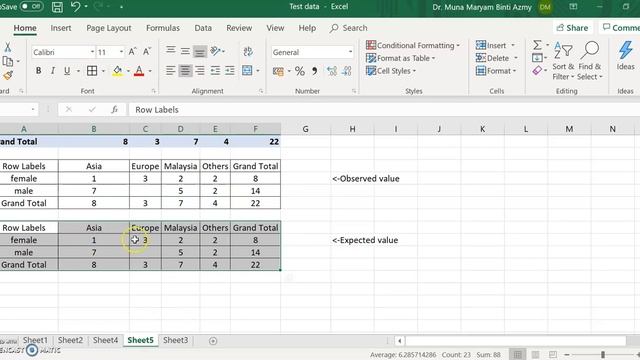Apply Underline formatting

coord(67,71)
